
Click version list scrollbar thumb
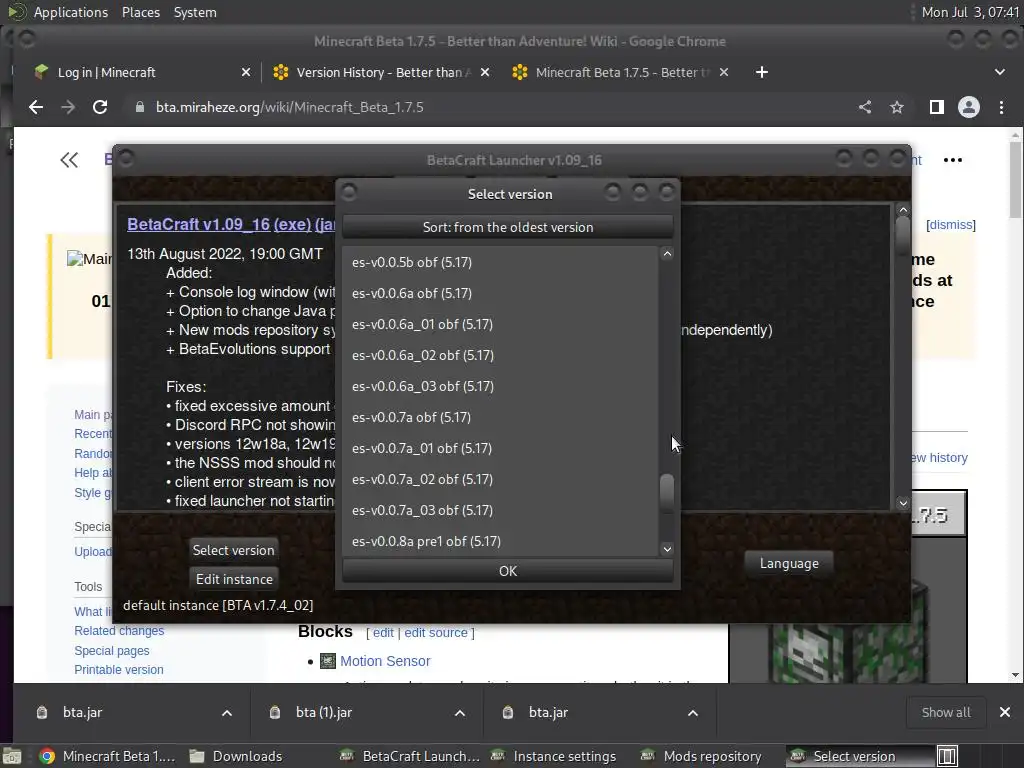(x=667, y=493)
